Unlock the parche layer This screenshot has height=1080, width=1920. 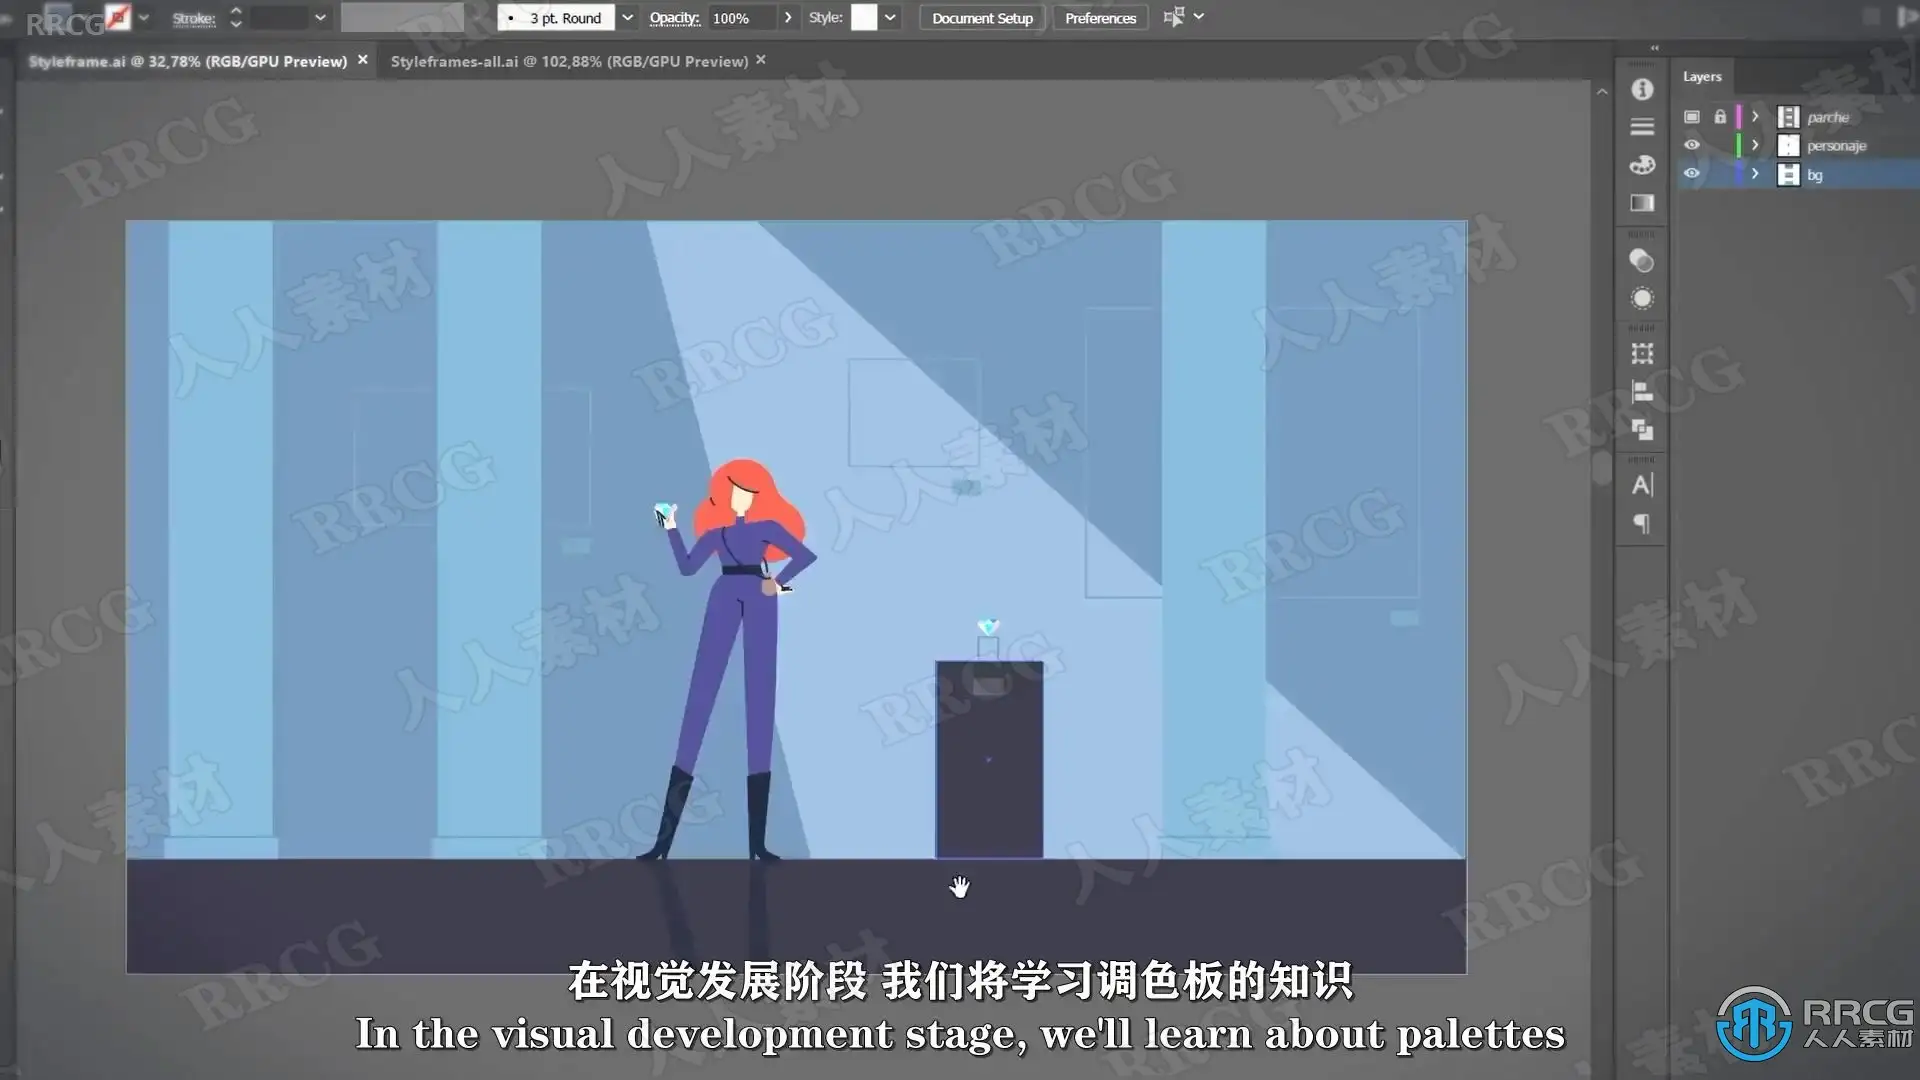[x=1720, y=117]
